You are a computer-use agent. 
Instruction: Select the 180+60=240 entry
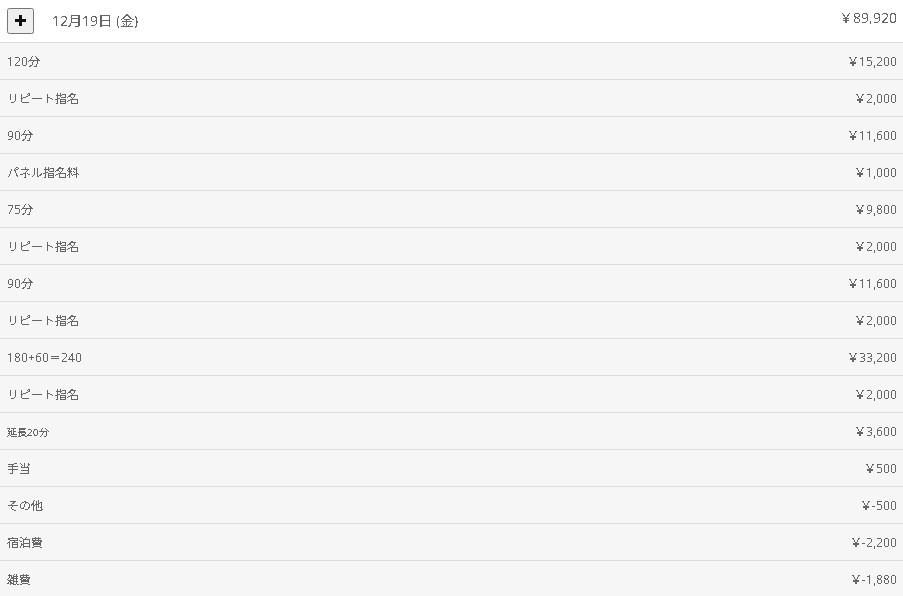[x=44, y=358]
